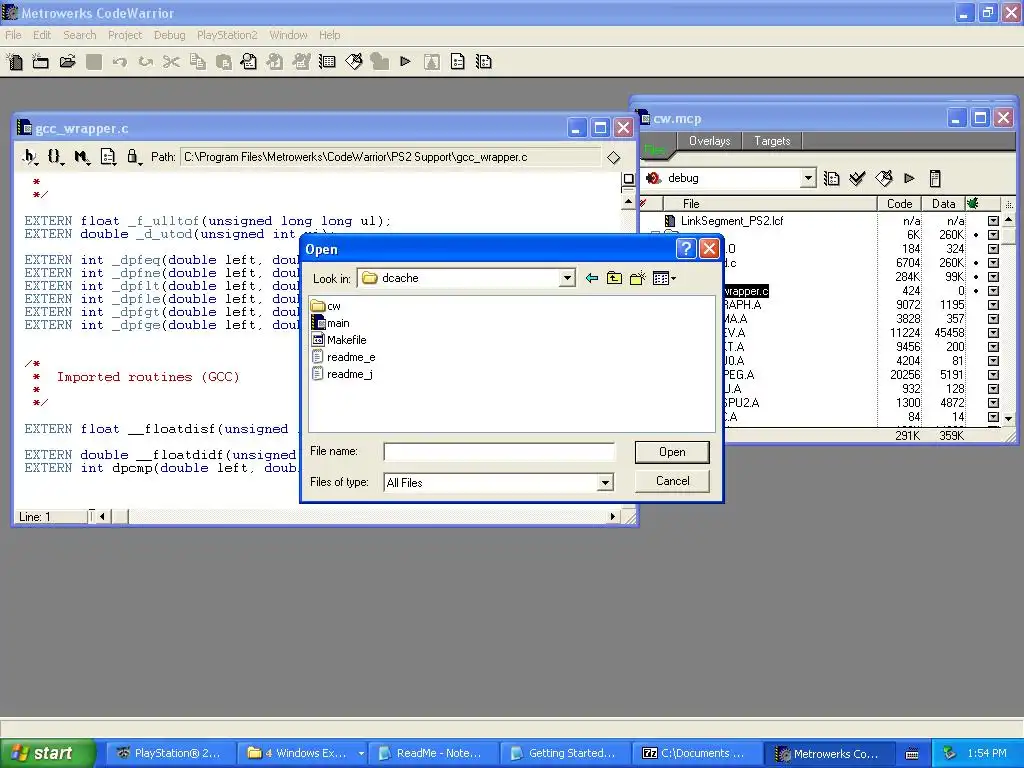Viewport: 1024px width, 768px height.
Task: Open the debug target dropdown in cw.mcp
Action: point(808,178)
